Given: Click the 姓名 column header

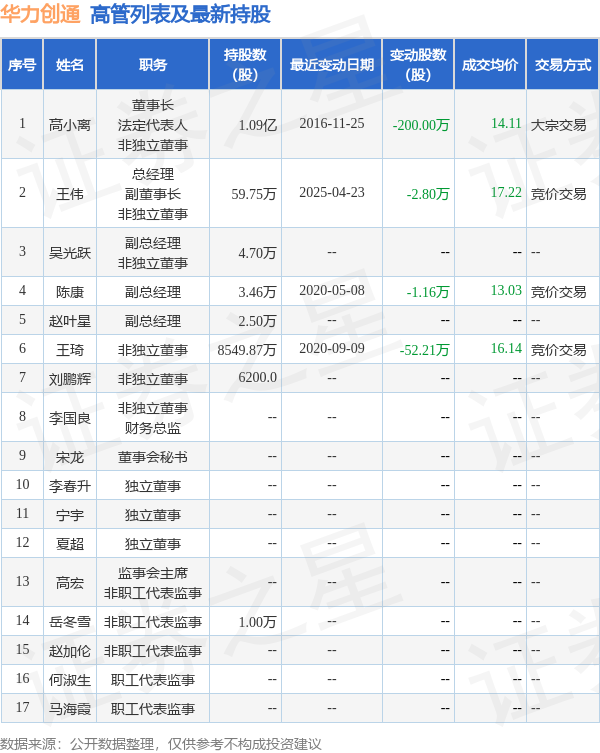Looking at the screenshot, I should click(70, 64).
